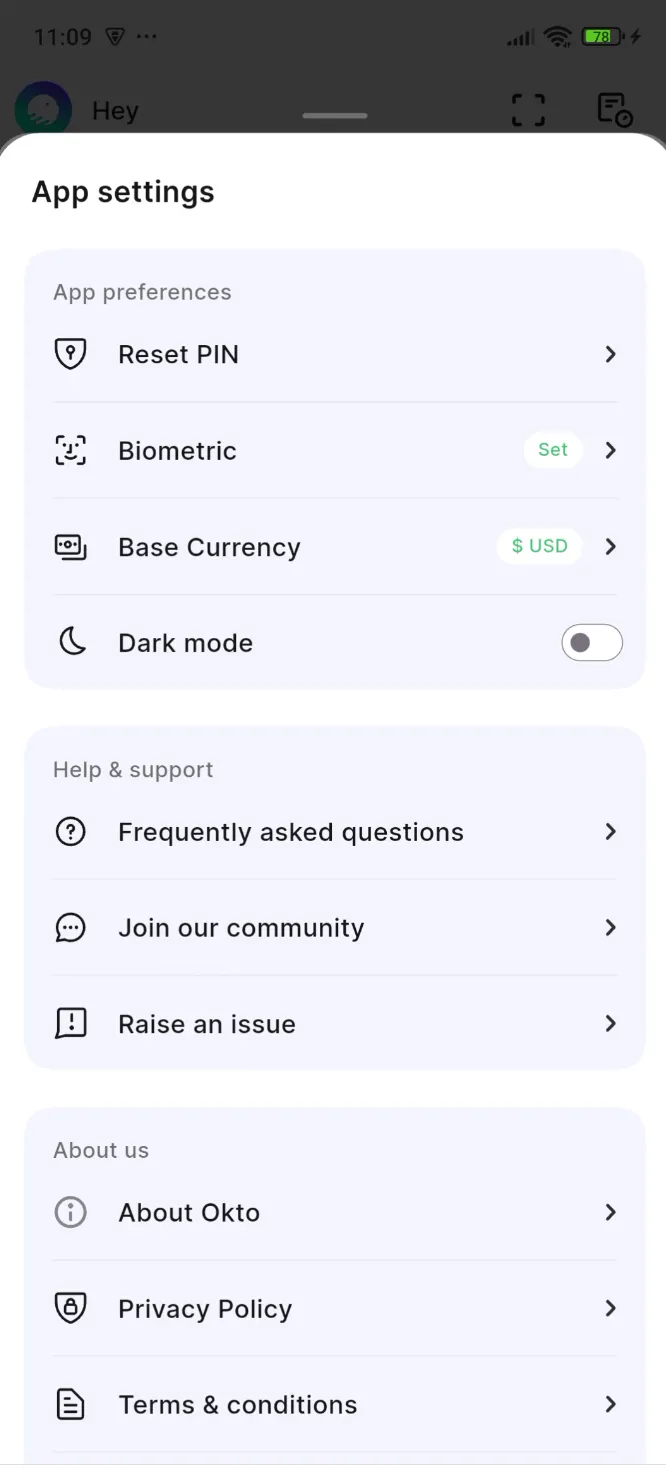
Task: Tap the About Okto info icon
Action: coord(70,1212)
